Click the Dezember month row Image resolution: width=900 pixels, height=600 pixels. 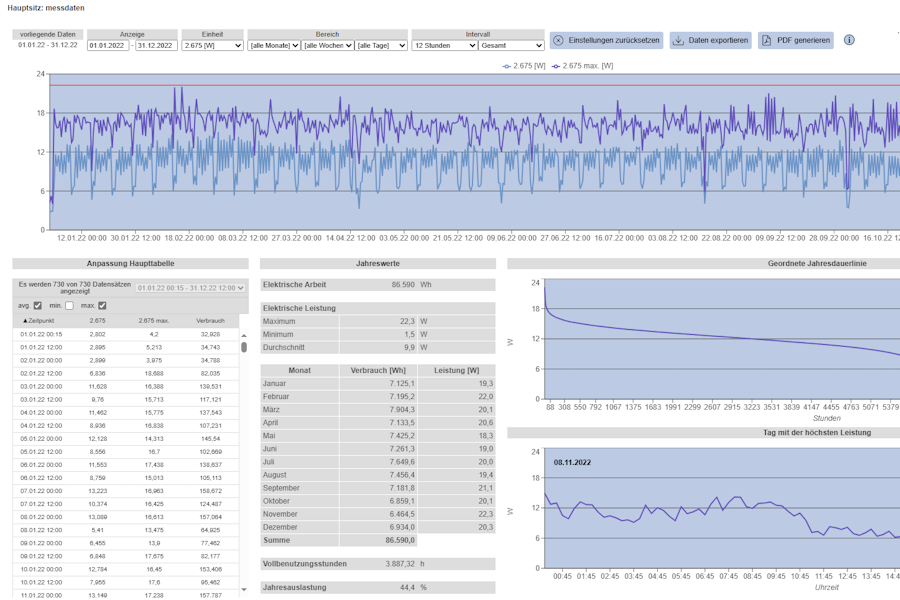(378, 527)
